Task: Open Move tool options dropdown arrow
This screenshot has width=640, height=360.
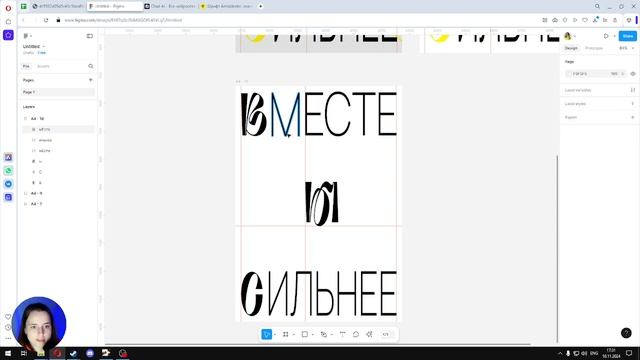Action: pos(275,335)
